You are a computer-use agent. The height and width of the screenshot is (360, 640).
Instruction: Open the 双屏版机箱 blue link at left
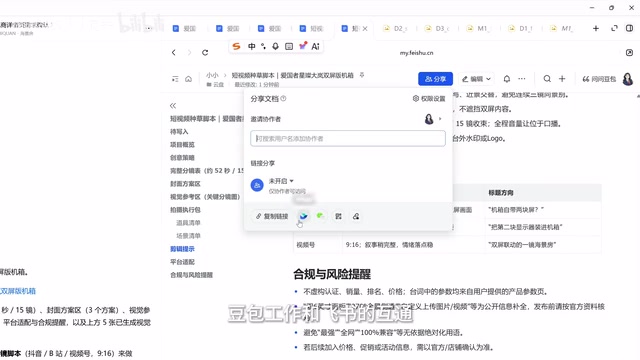click(x=18, y=291)
